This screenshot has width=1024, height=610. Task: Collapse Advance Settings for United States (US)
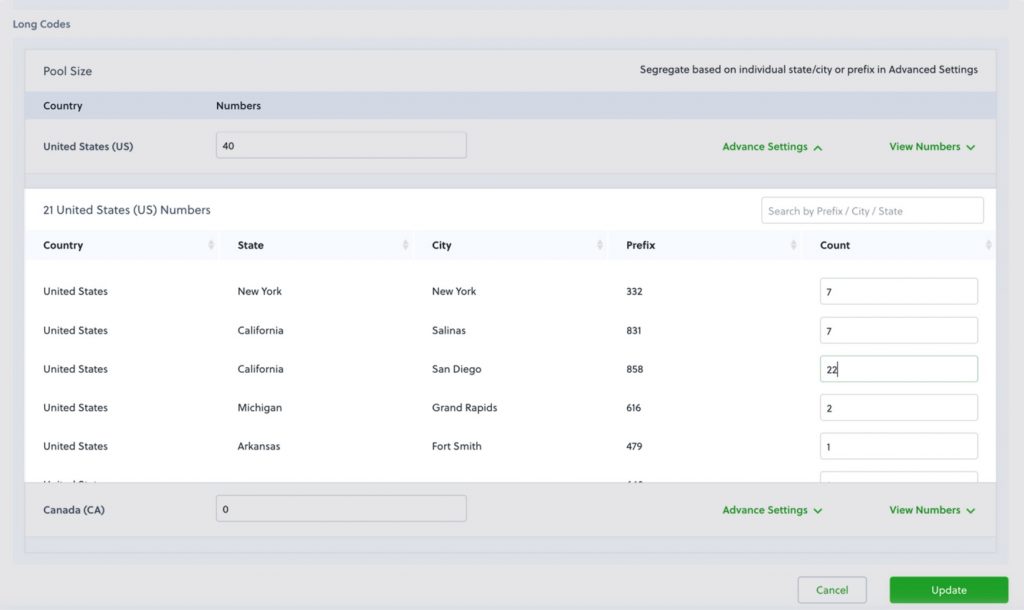tap(770, 146)
